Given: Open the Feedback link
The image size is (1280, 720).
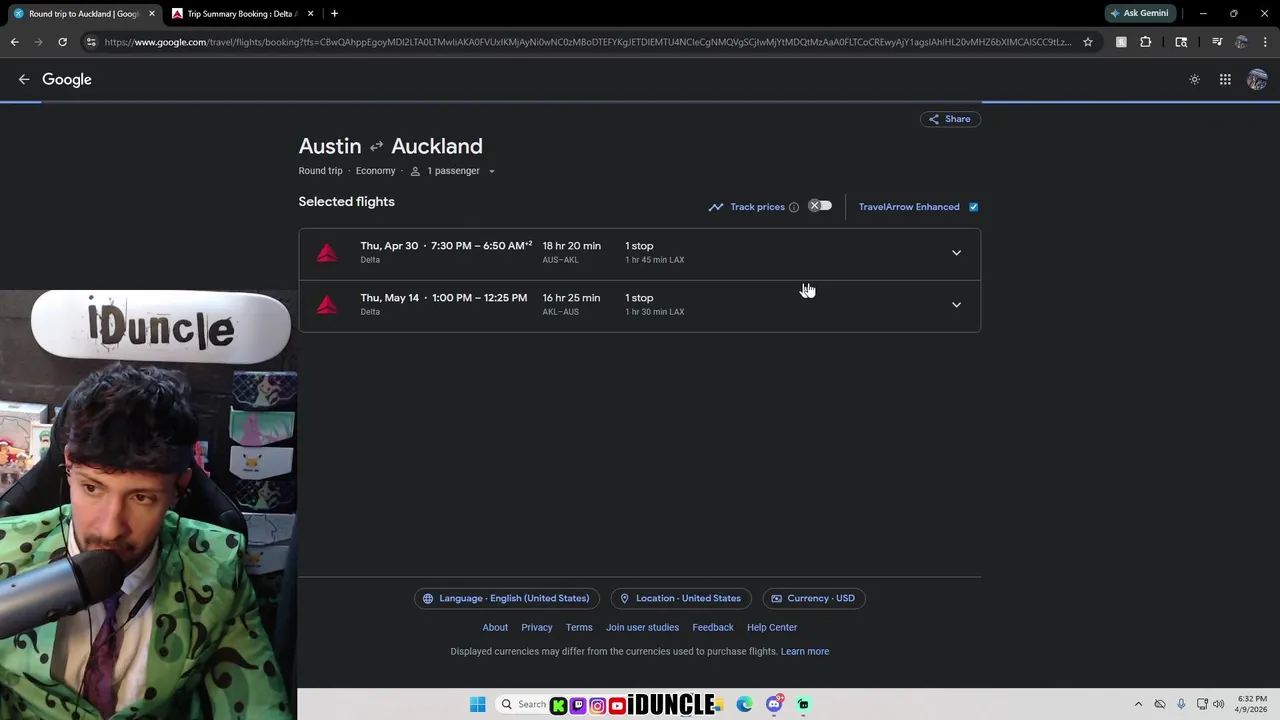Looking at the screenshot, I should point(713,627).
